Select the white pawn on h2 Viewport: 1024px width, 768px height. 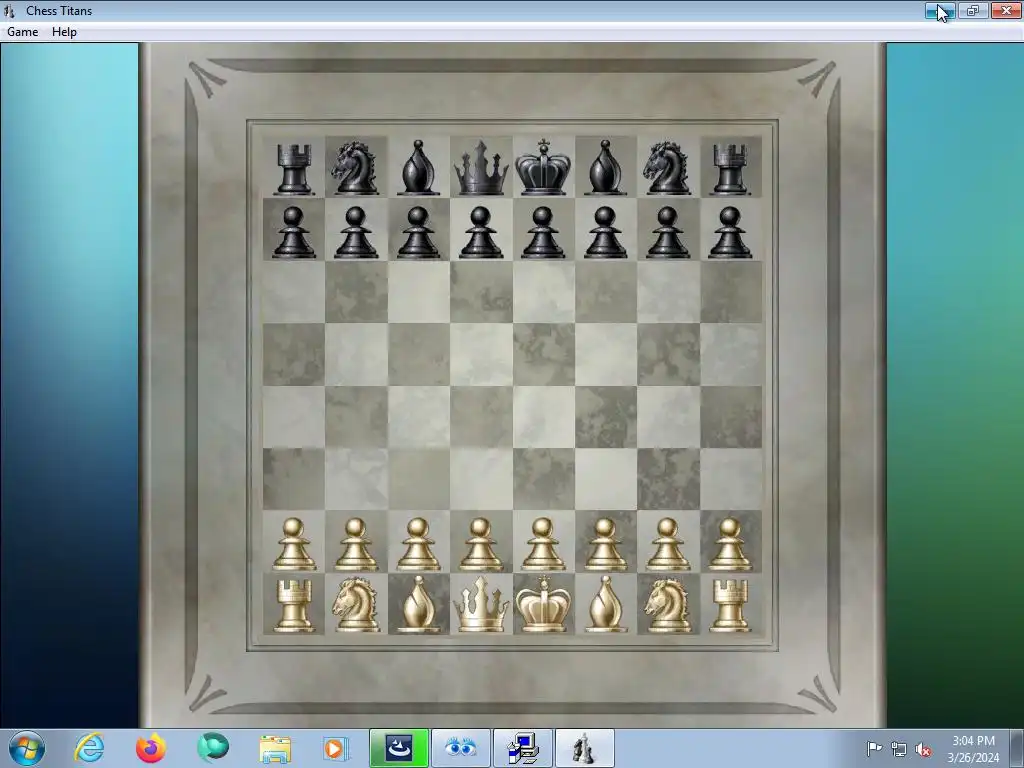[x=729, y=545]
